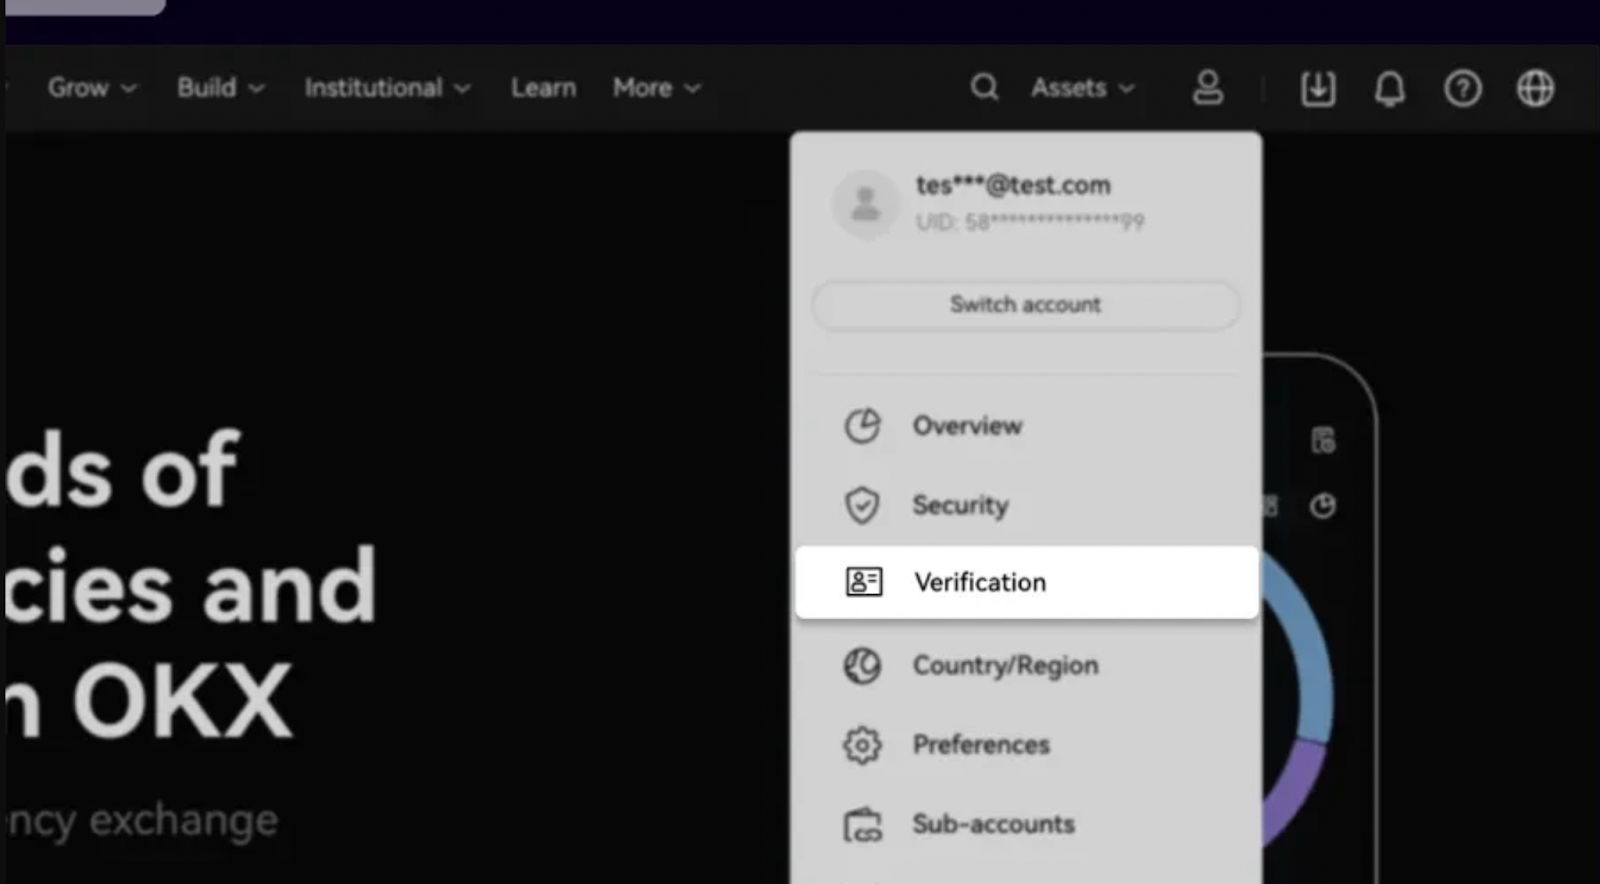The image size is (1600, 884).
Task: Click the user avatar thumbnail
Action: (x=865, y=204)
